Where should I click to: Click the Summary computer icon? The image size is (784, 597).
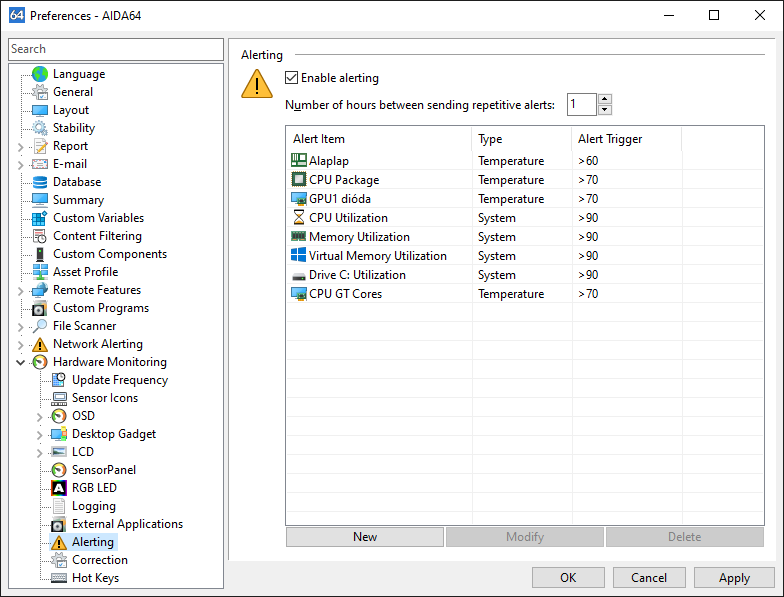coord(40,200)
